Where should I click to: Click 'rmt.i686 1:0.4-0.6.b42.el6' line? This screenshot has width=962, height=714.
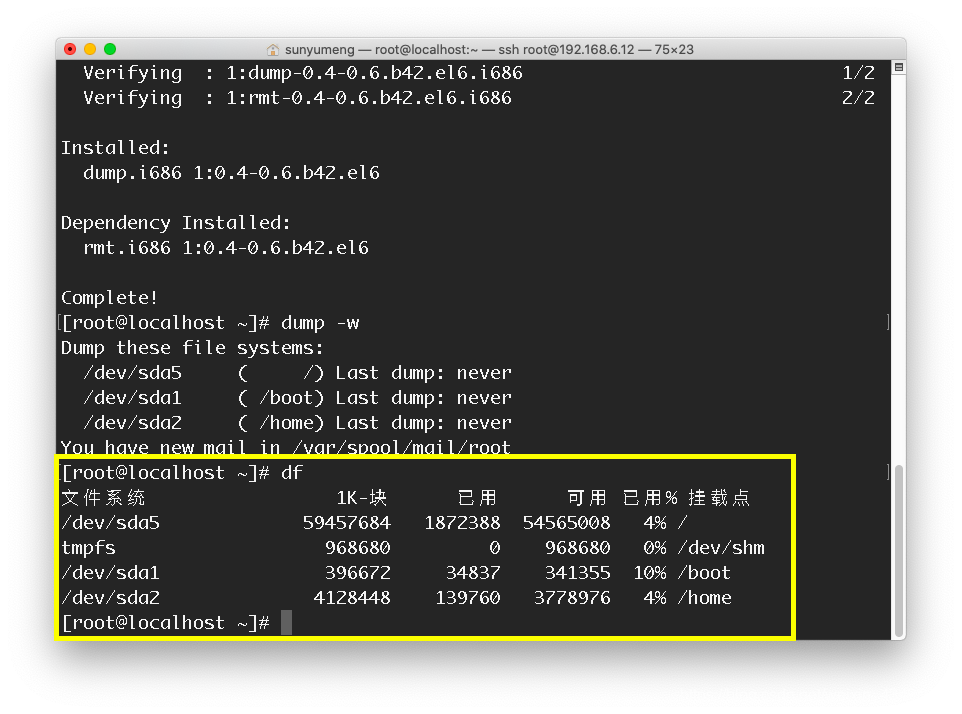pyautogui.click(x=226, y=248)
